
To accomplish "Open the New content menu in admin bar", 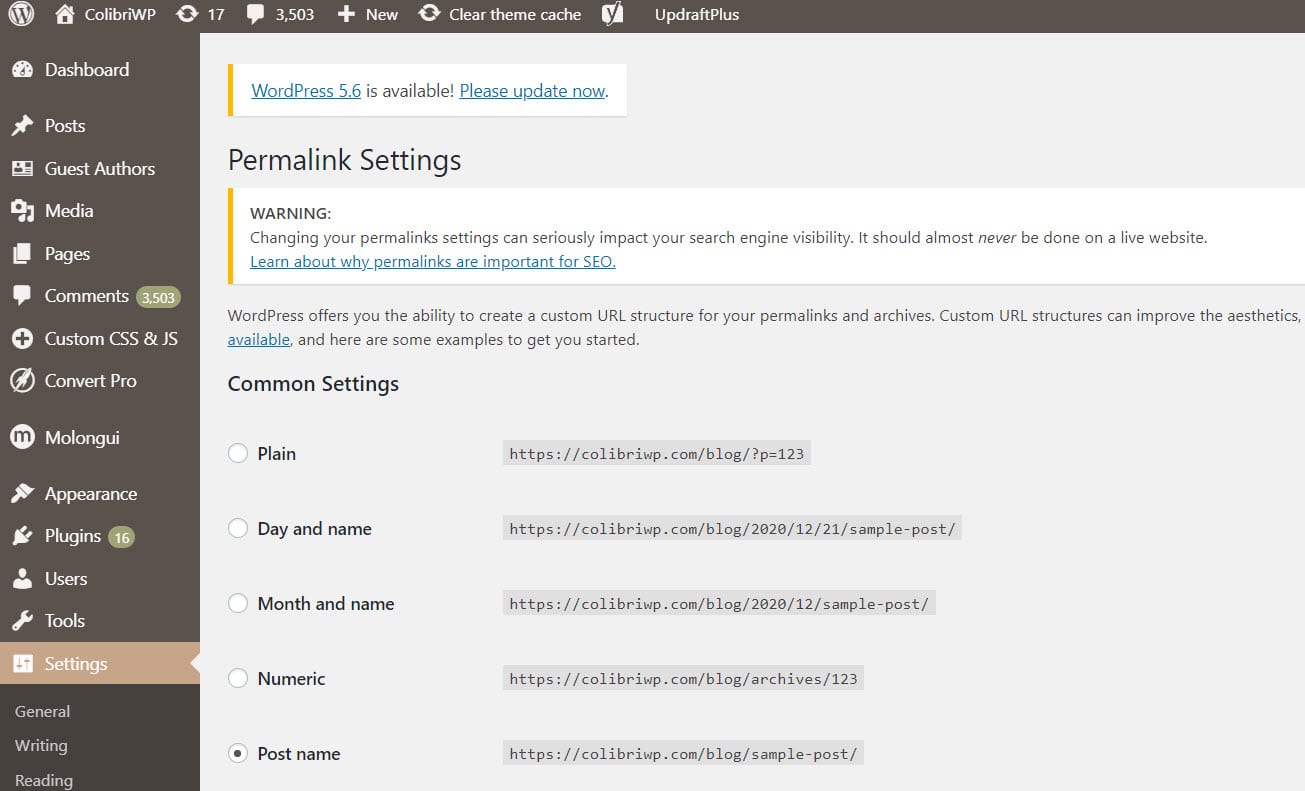I will click(x=368, y=15).
